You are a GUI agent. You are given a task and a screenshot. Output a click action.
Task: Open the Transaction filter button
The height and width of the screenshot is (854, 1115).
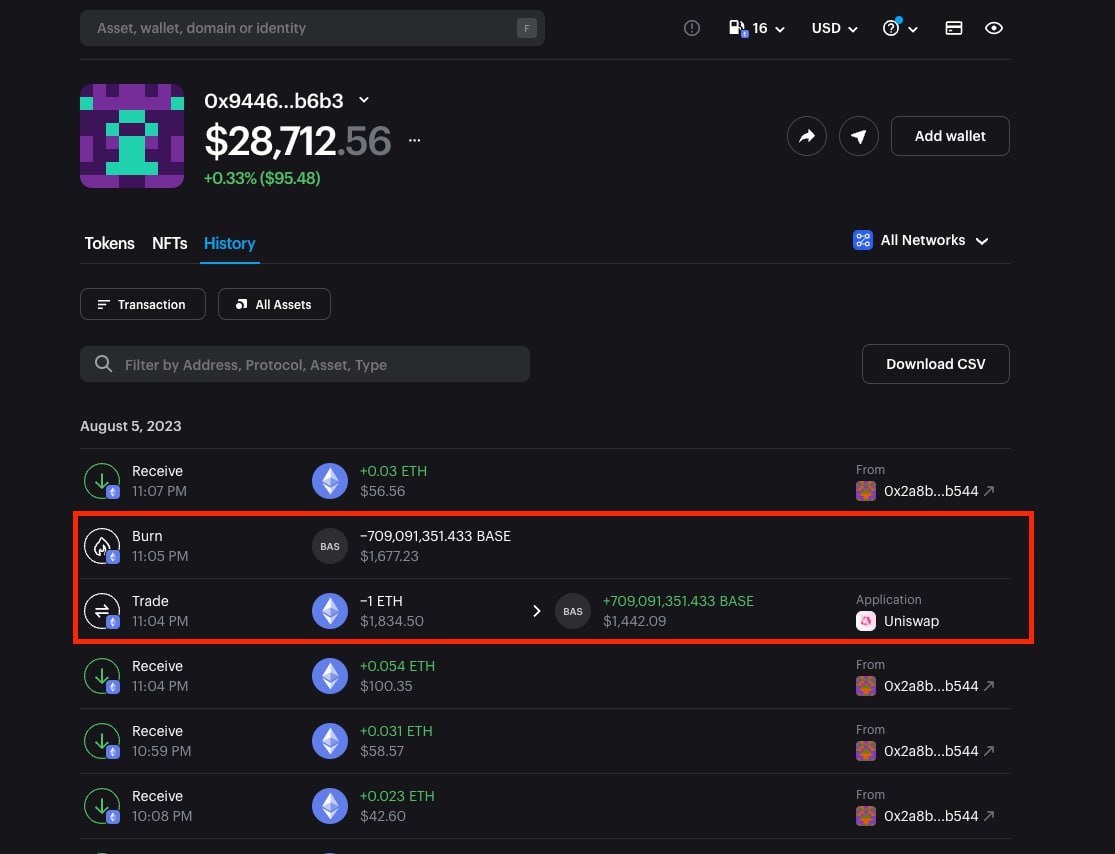coord(143,304)
